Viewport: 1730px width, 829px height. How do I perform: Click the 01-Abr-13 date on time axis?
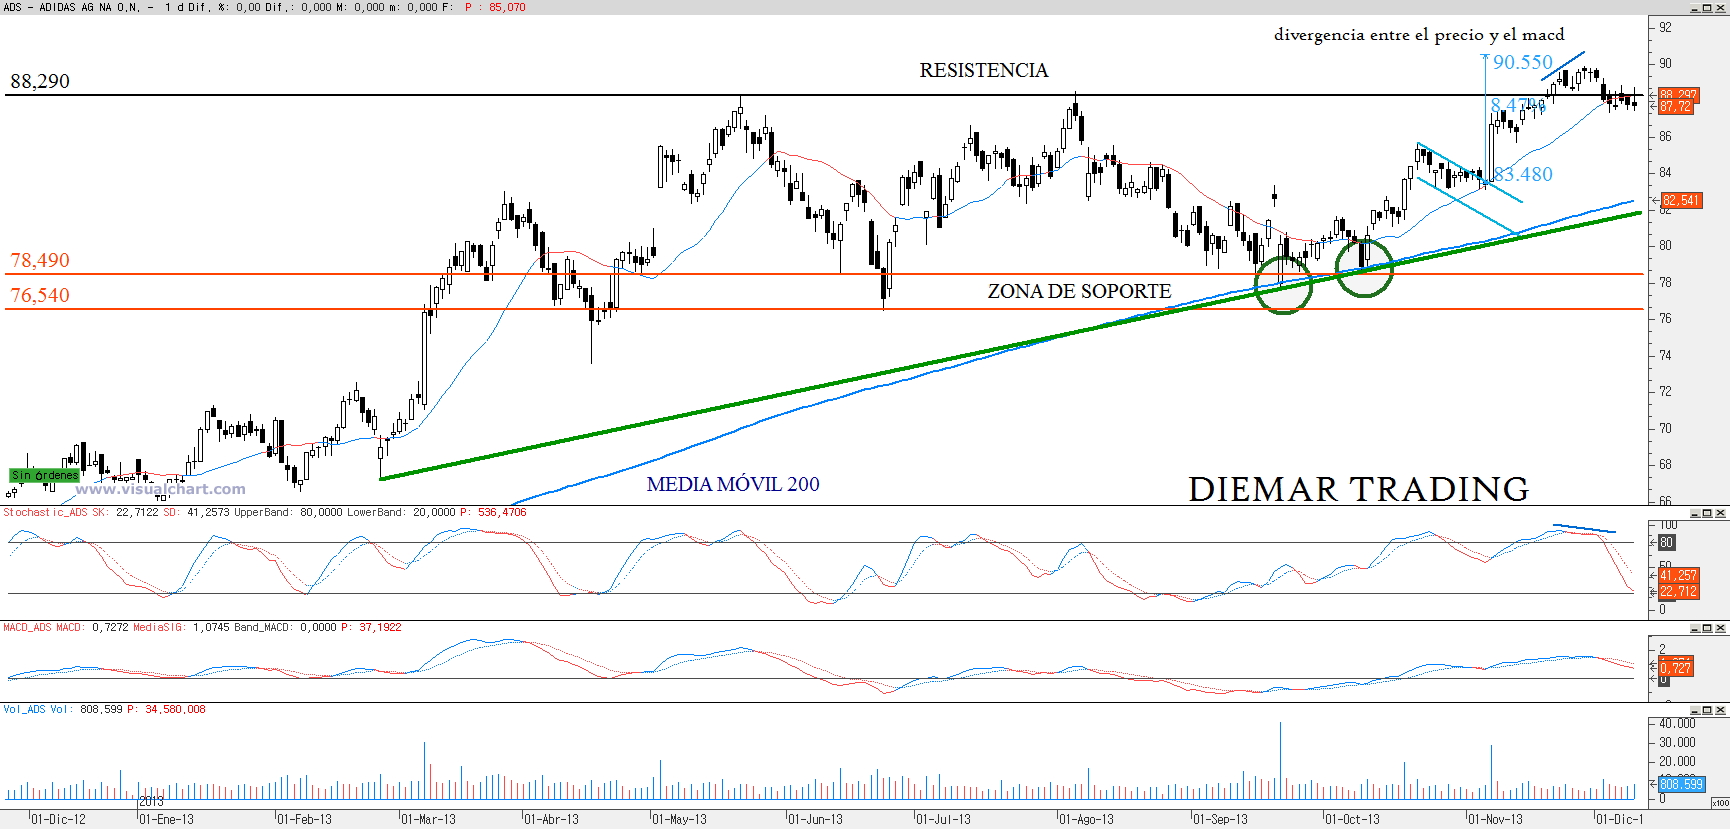[x=551, y=819]
